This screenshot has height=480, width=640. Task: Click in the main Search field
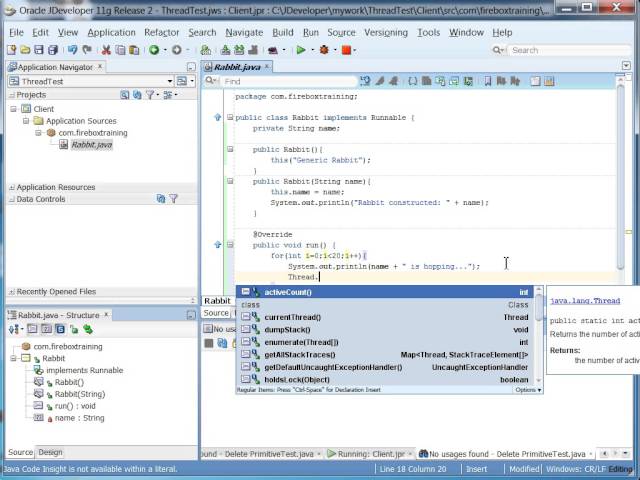(x=569, y=50)
